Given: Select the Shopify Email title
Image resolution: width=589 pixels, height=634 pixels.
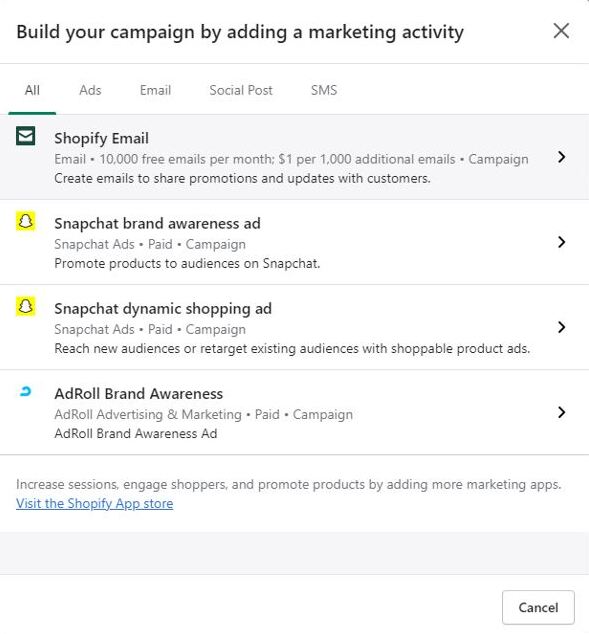Looking at the screenshot, I should click(101, 138).
